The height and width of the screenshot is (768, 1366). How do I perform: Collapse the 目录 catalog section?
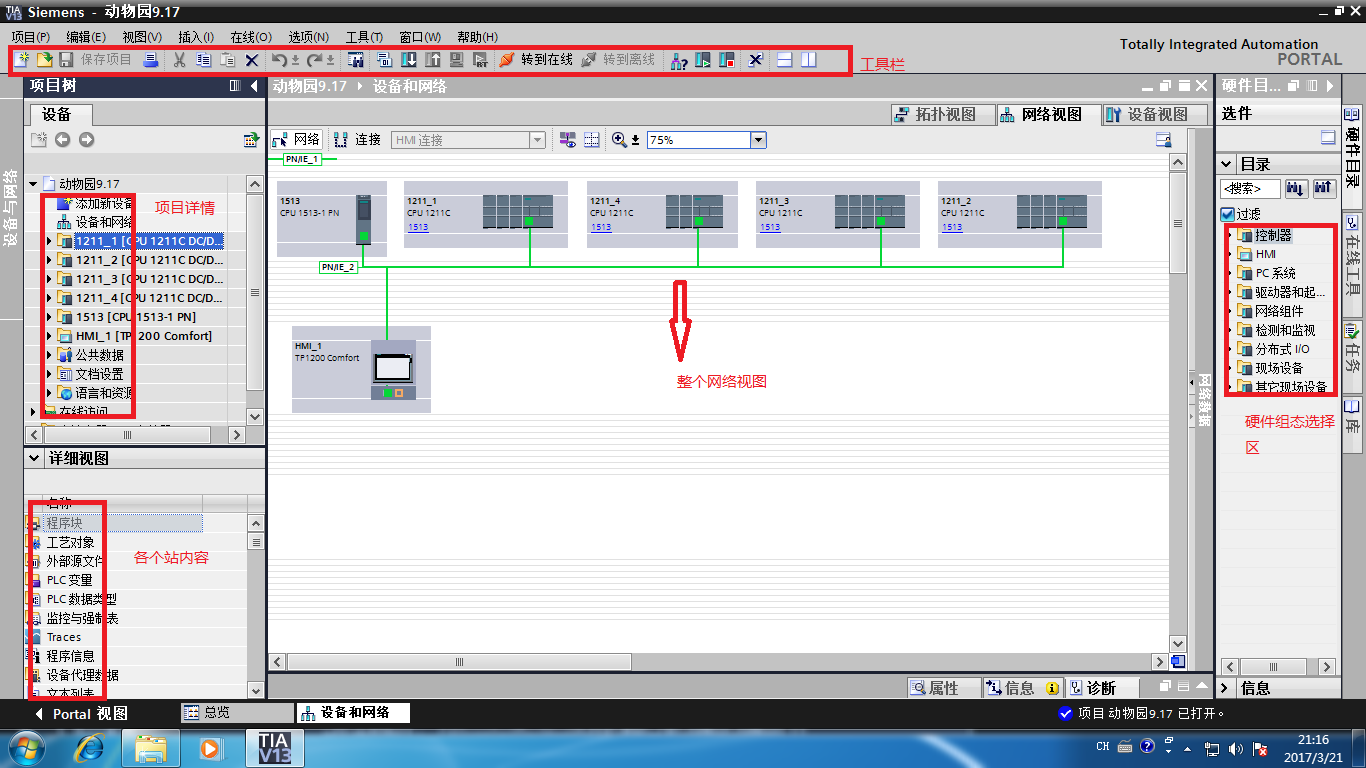pyautogui.click(x=1227, y=164)
